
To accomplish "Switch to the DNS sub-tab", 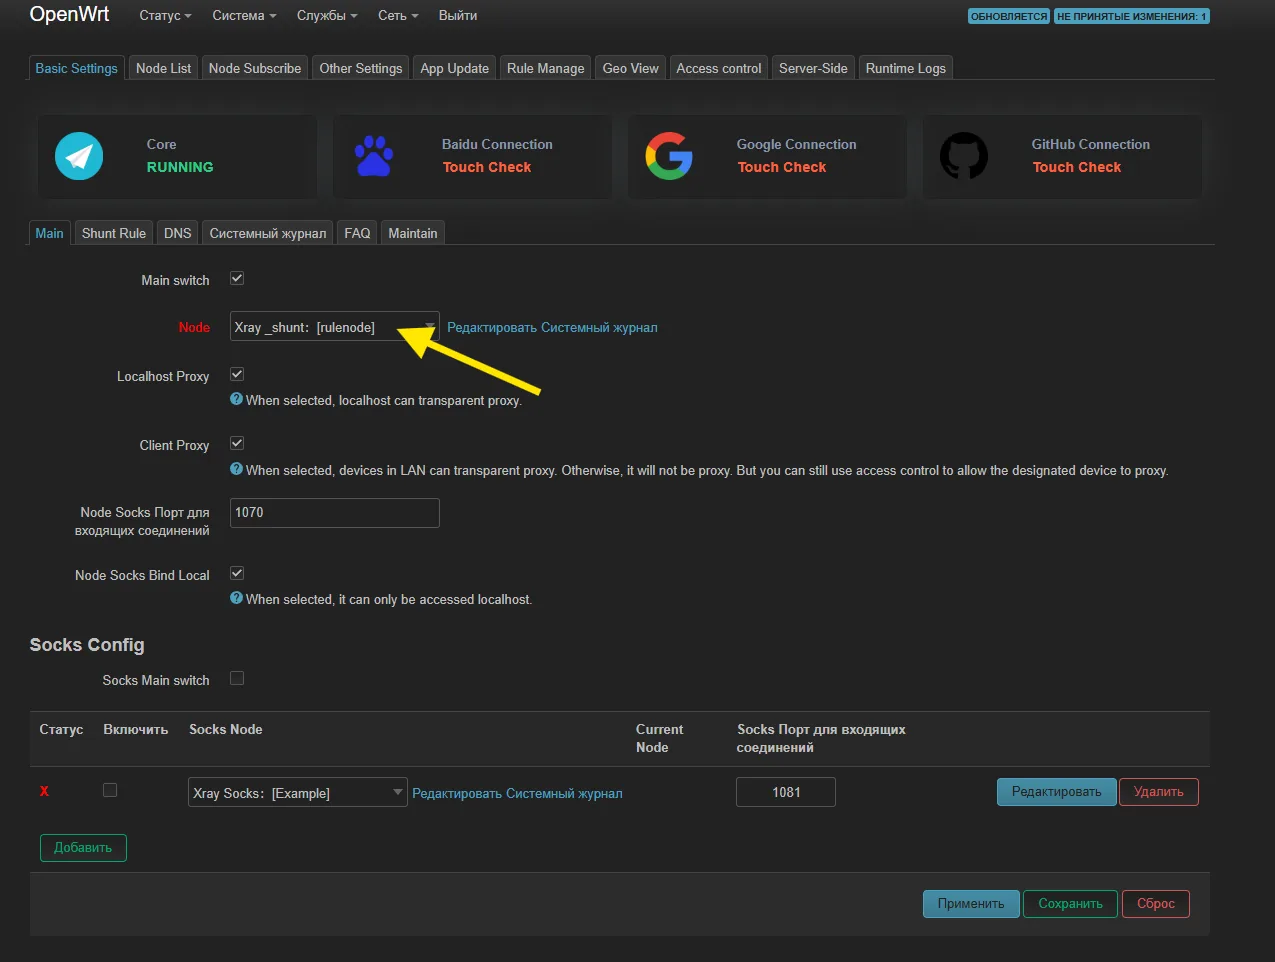I will tap(178, 233).
